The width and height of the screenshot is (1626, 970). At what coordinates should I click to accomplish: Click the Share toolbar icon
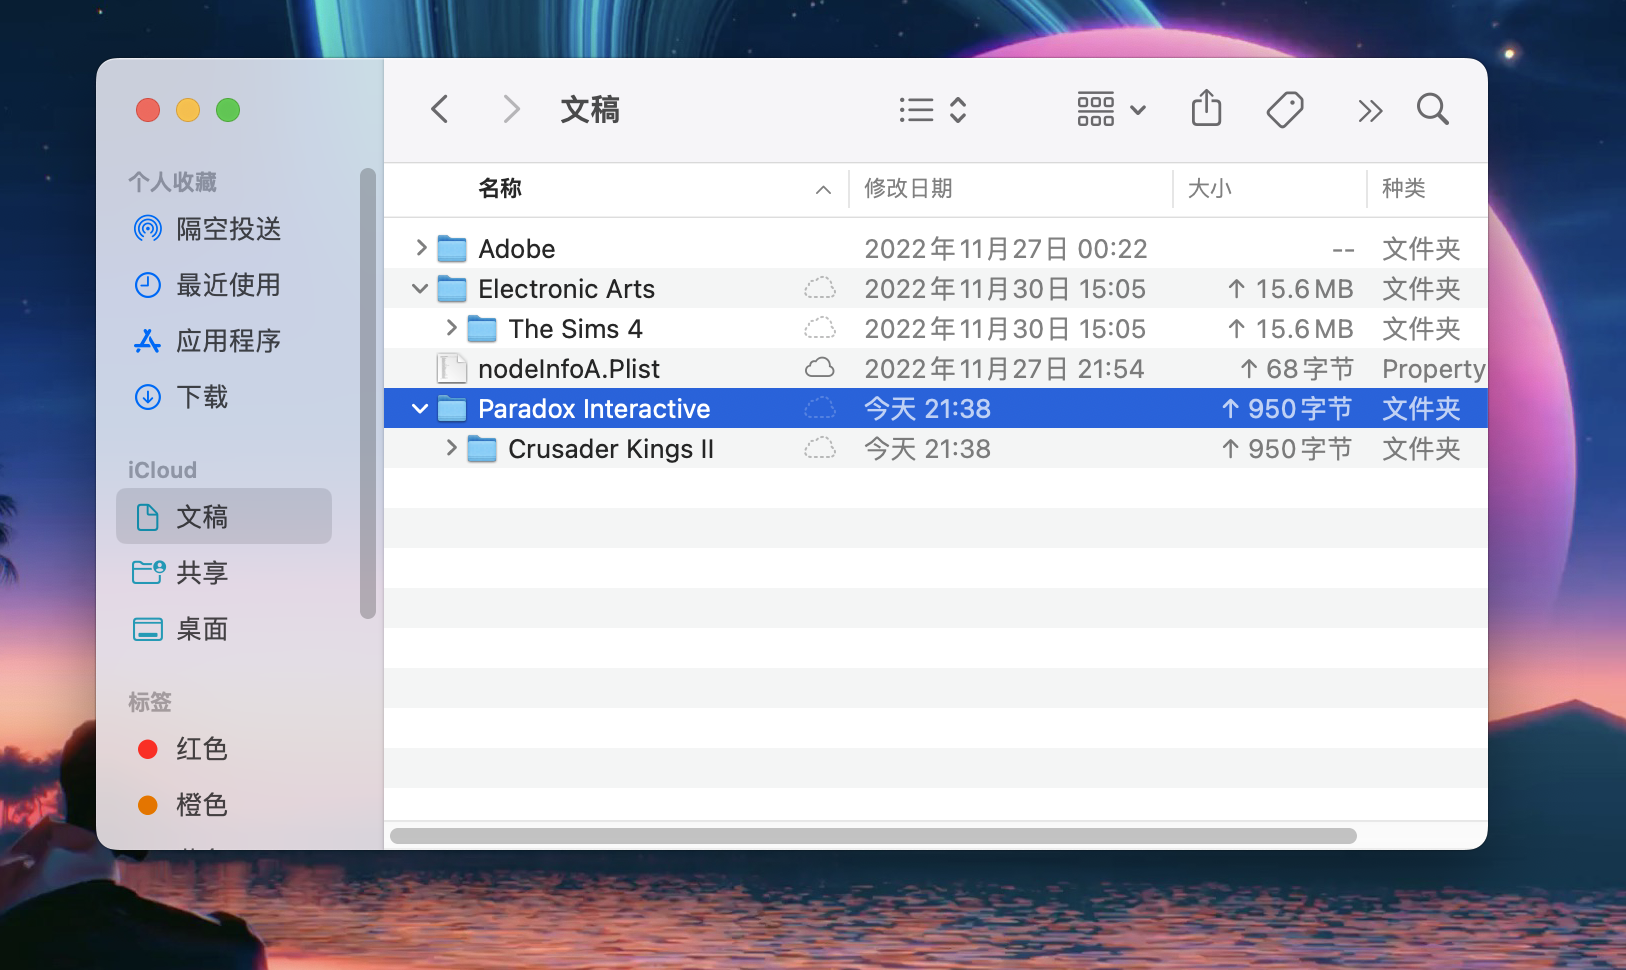point(1207,108)
